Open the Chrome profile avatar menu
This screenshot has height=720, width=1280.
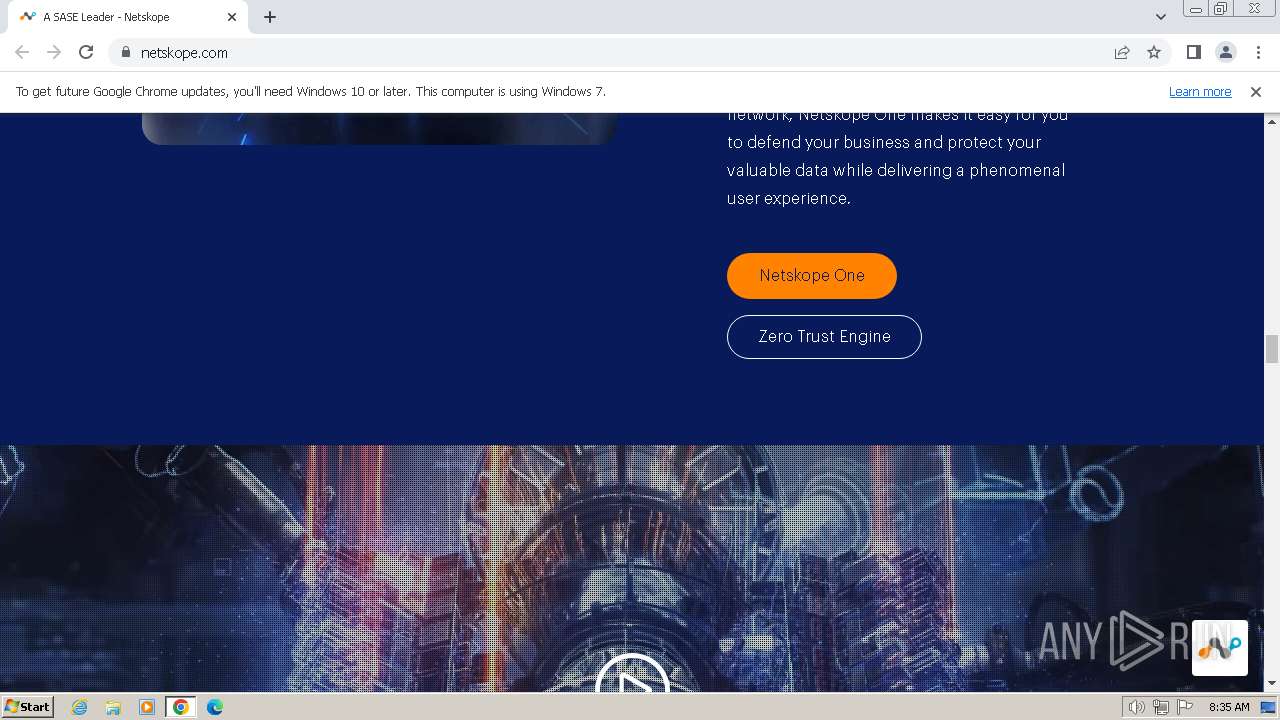click(1225, 52)
